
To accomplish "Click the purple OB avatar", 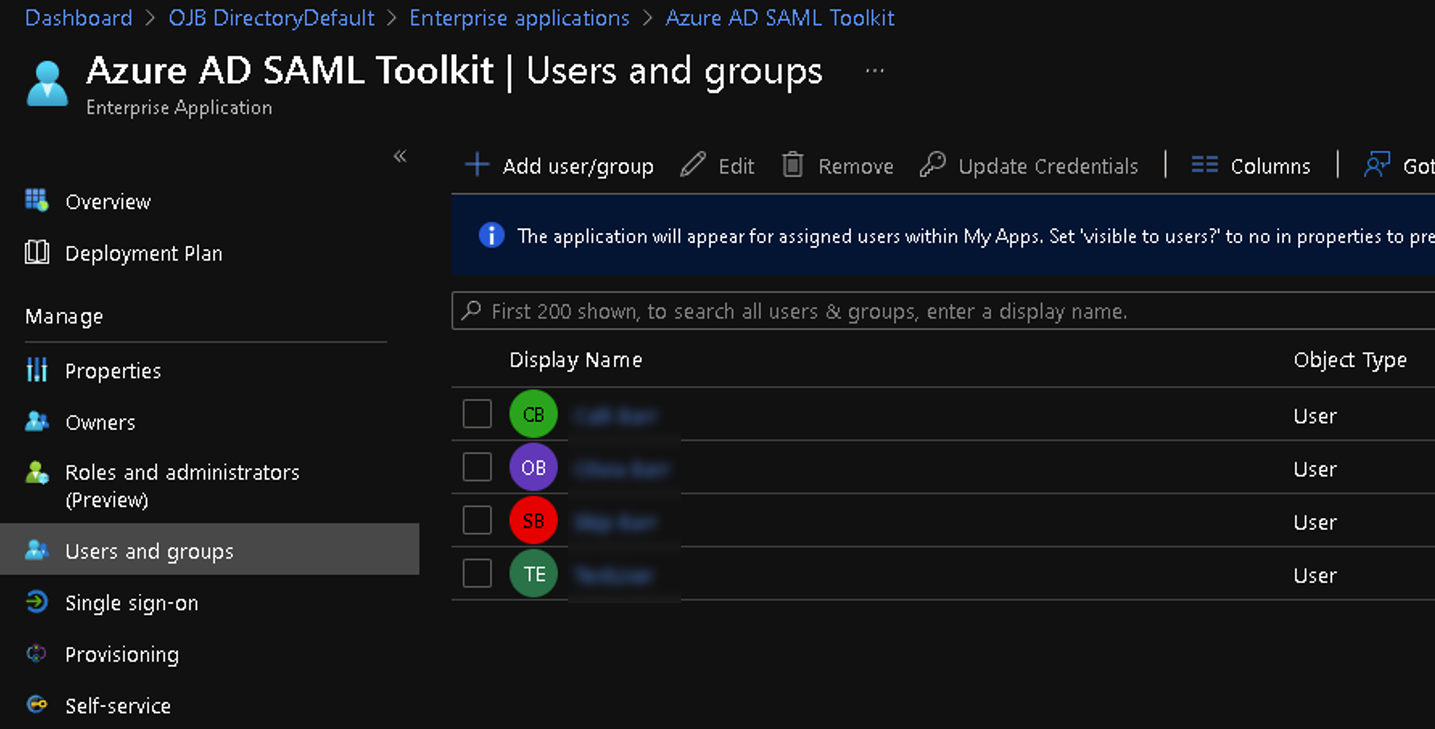I will [534, 467].
